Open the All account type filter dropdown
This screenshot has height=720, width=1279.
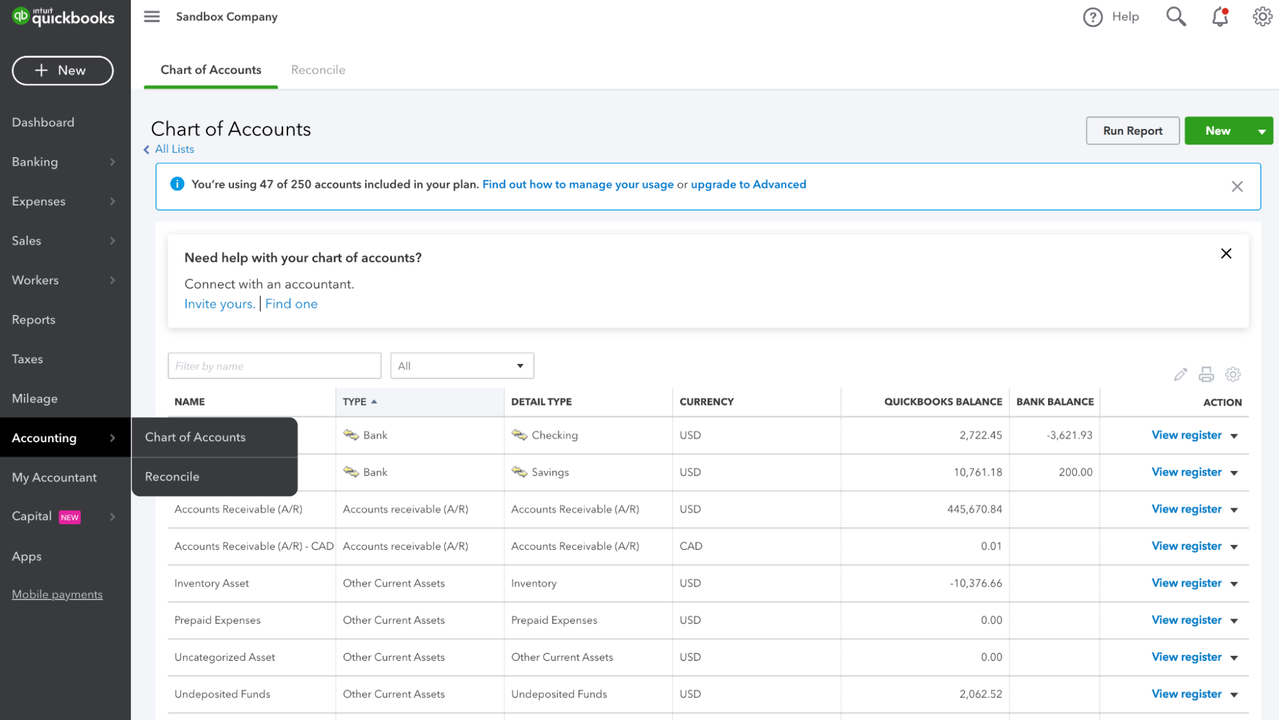(461, 366)
